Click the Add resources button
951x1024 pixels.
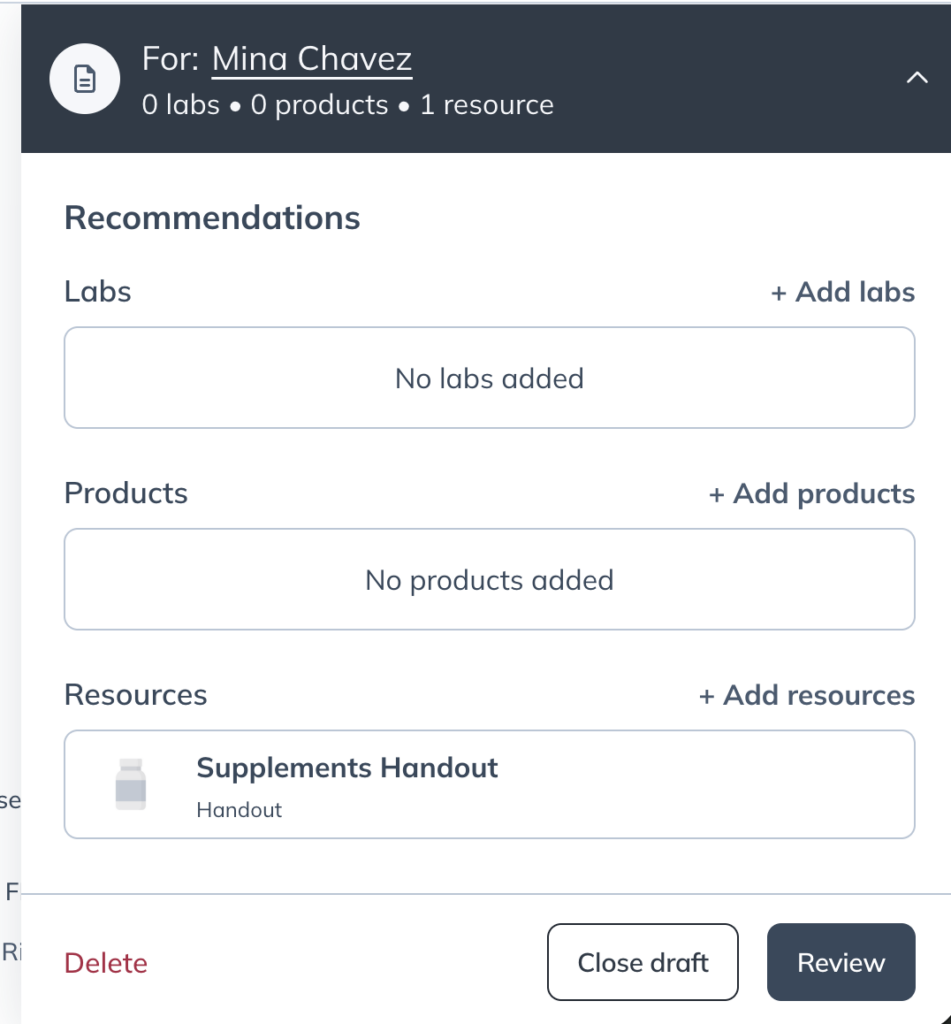point(806,695)
